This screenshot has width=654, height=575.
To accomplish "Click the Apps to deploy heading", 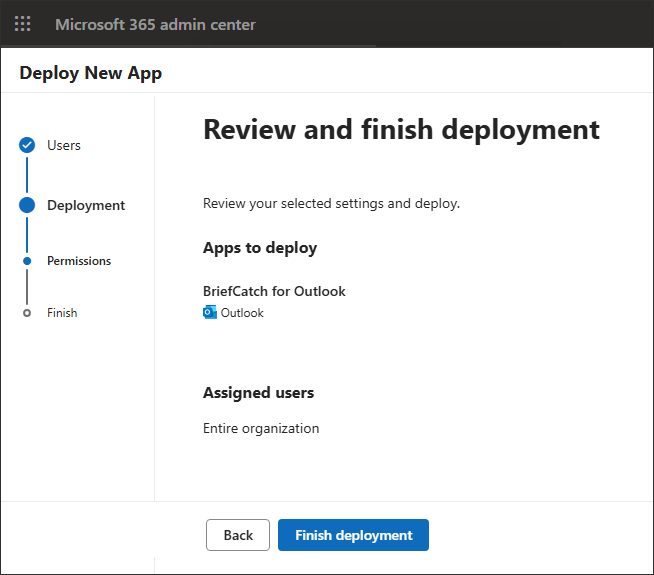I will (x=260, y=248).
